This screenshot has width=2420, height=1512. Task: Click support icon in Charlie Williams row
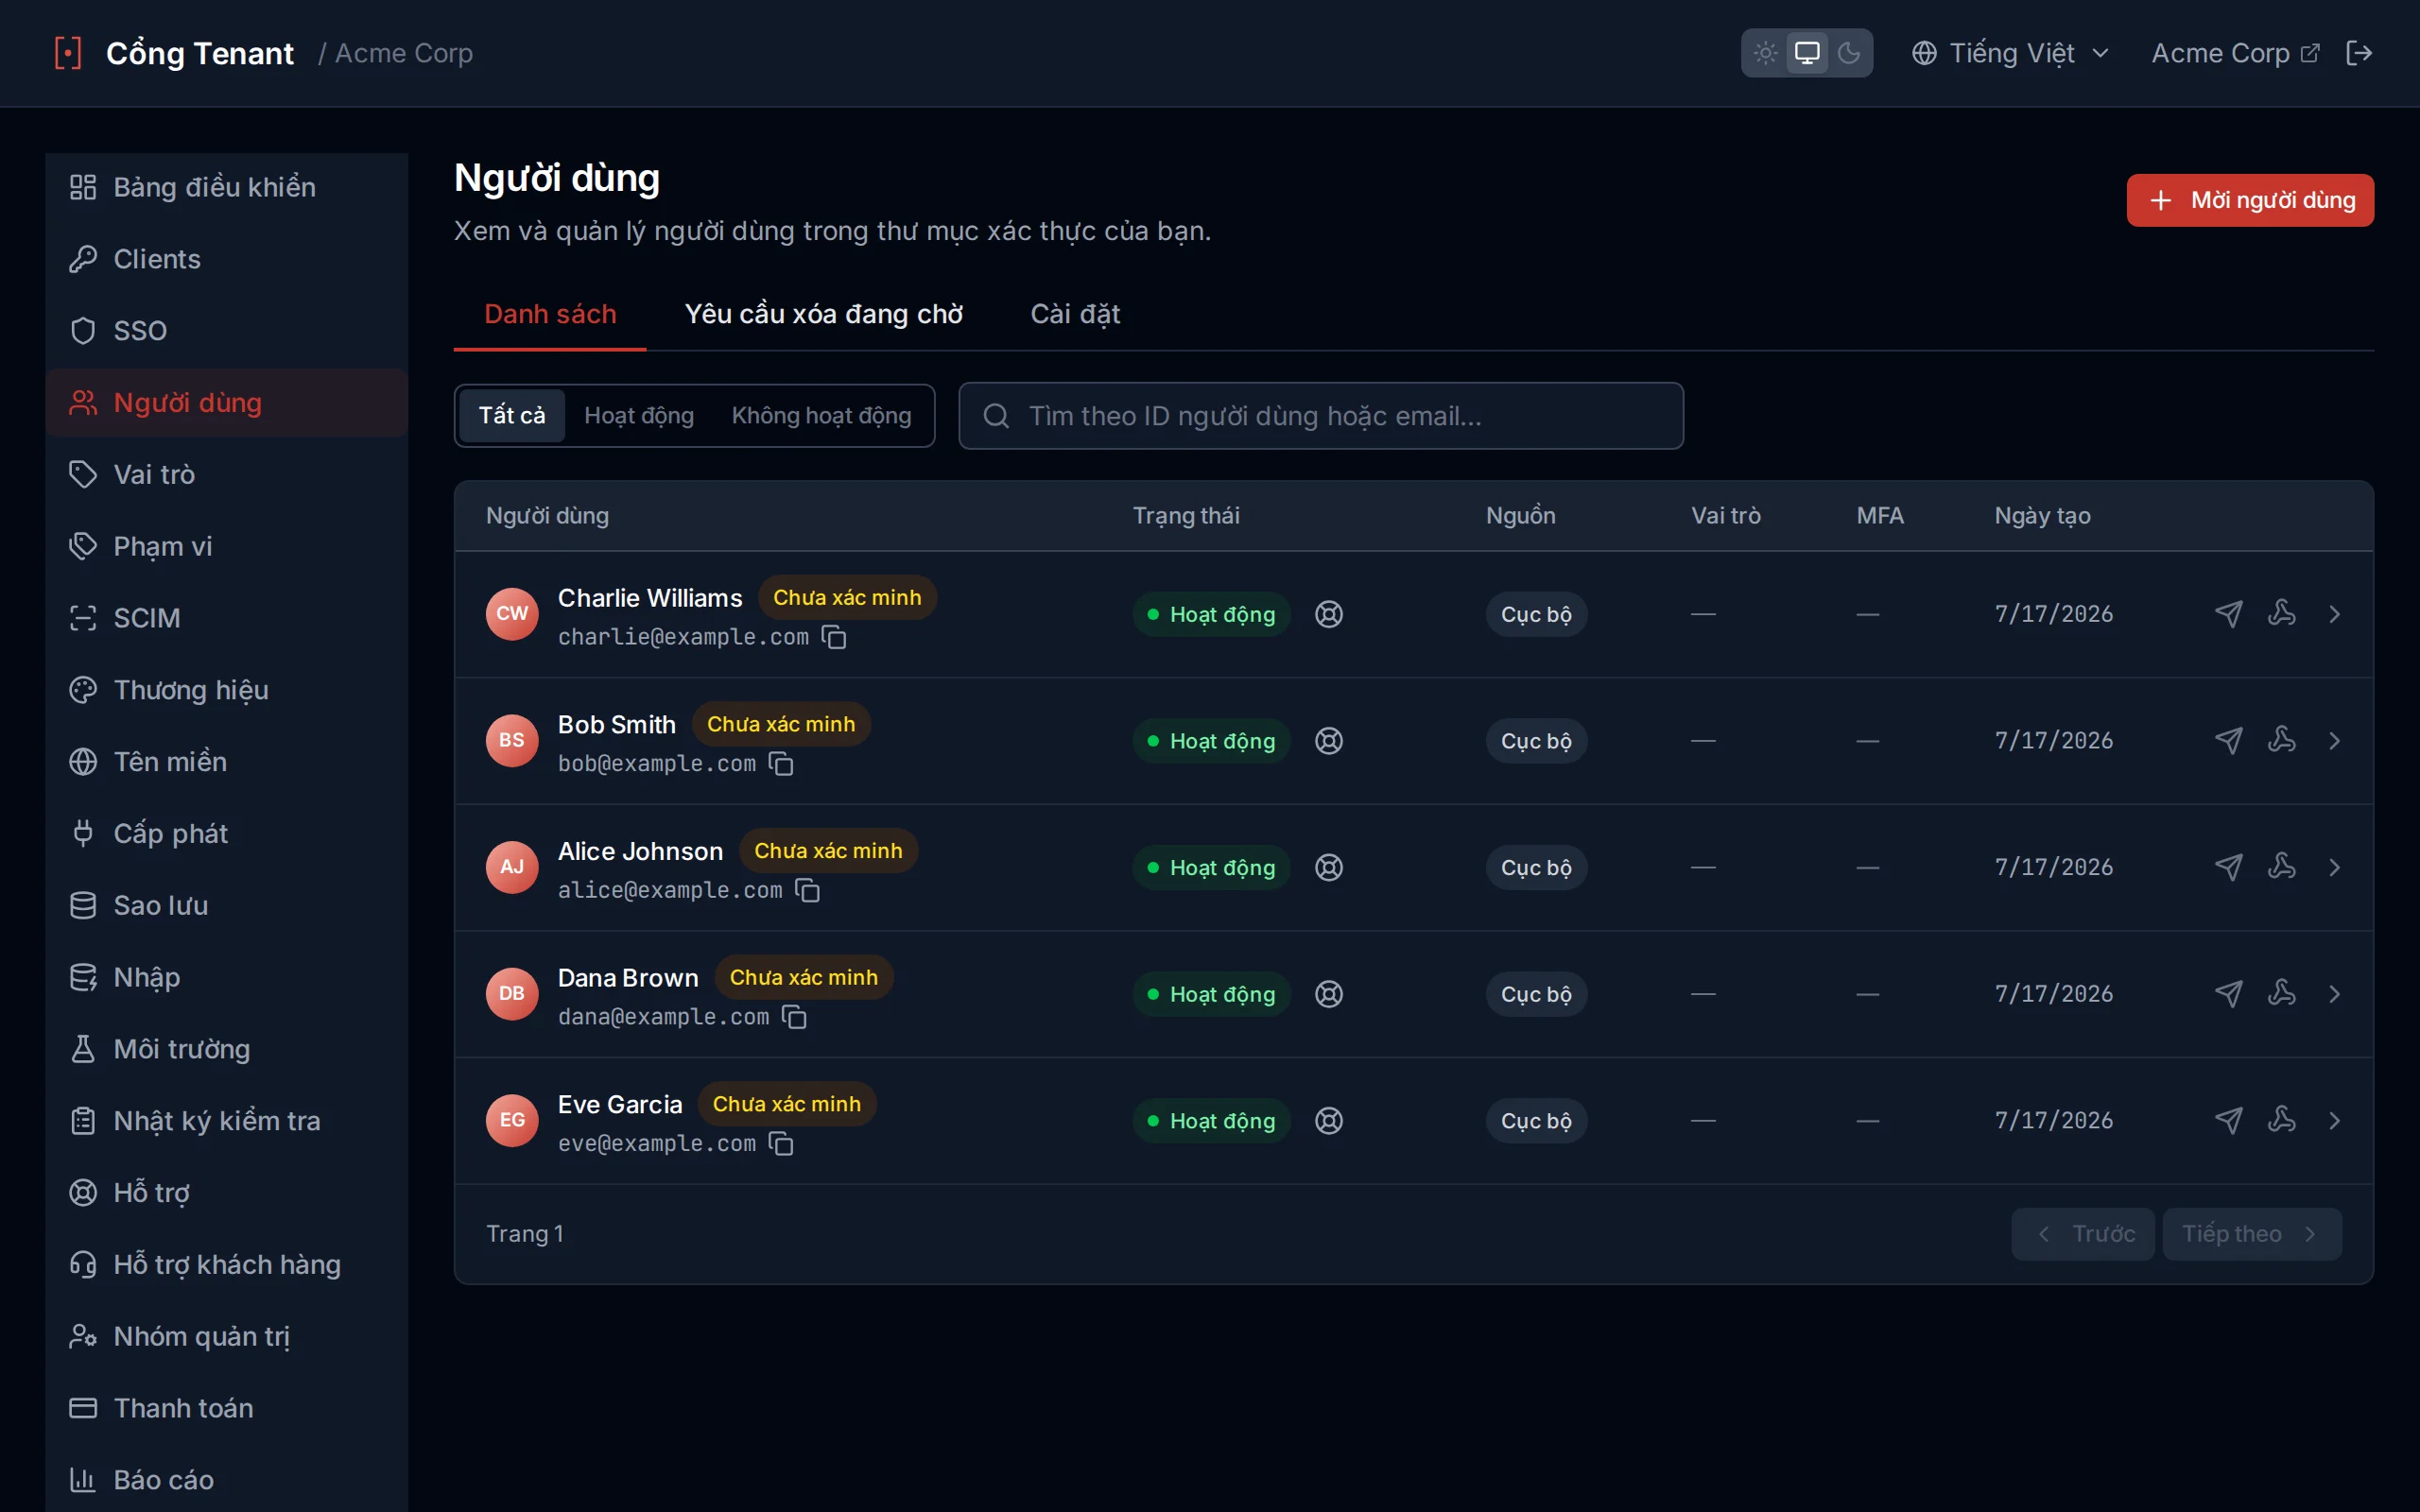click(x=1329, y=614)
